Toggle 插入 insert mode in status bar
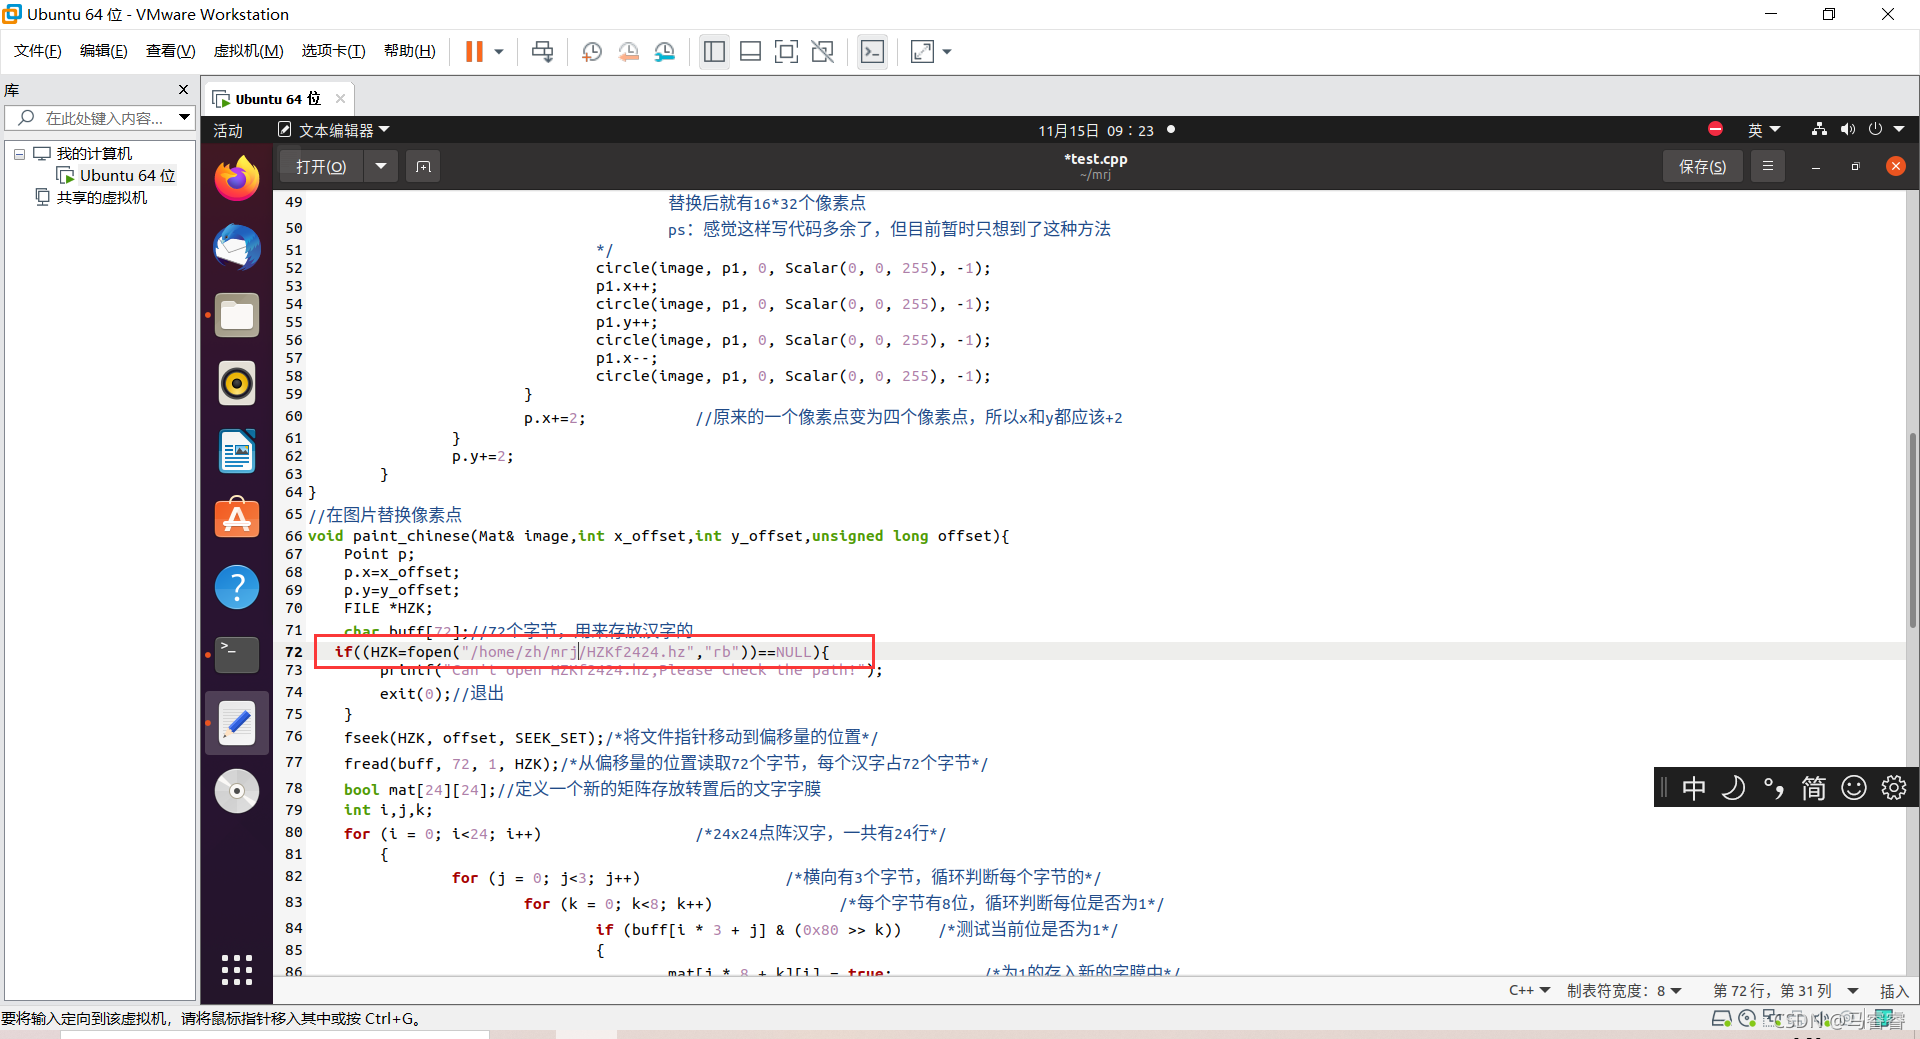This screenshot has height=1039, width=1920. (x=1893, y=991)
